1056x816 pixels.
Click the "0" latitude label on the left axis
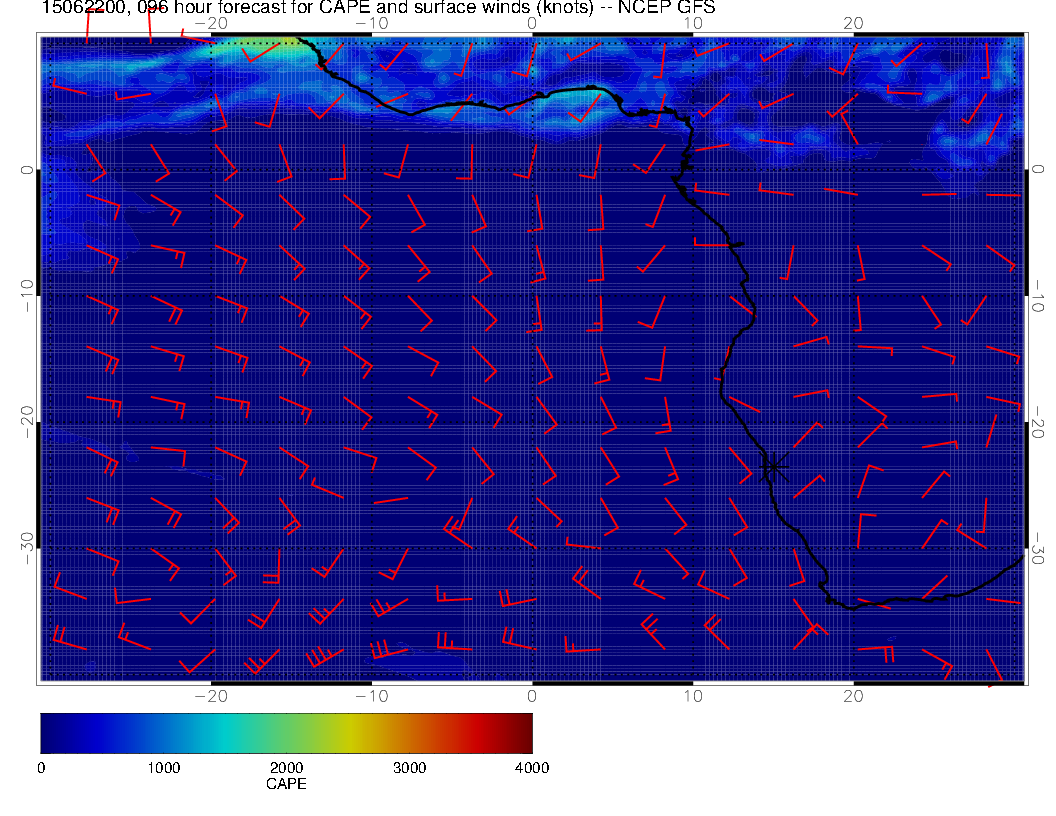pos(27,170)
